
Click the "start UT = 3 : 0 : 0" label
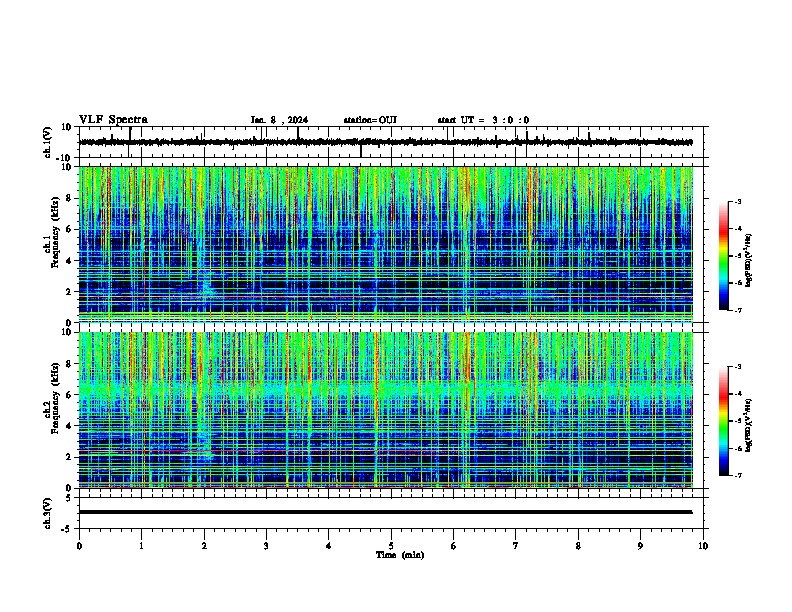pyautogui.click(x=483, y=120)
